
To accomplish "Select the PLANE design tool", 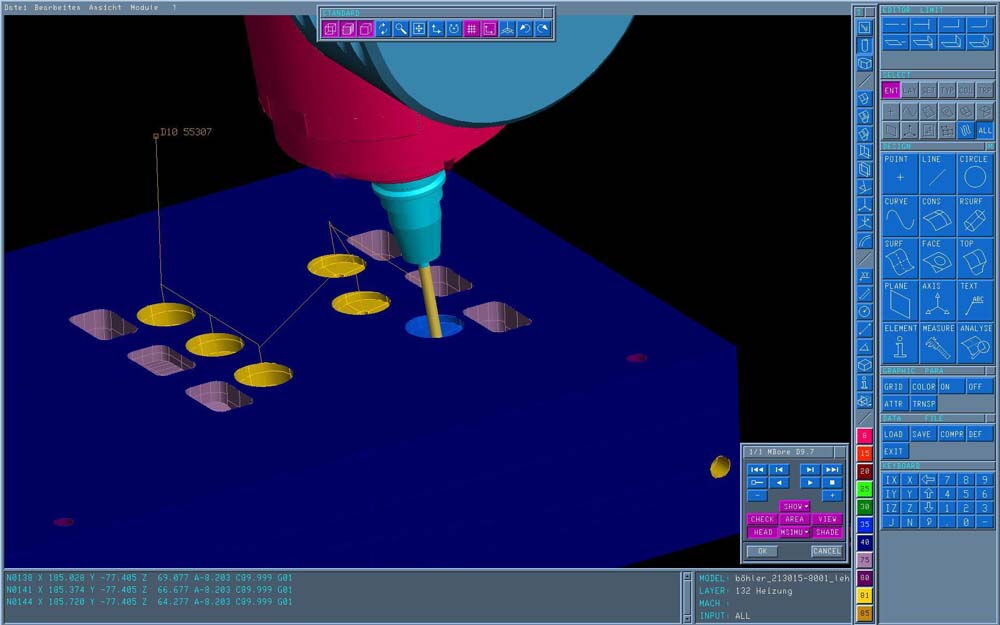I will click(x=899, y=300).
